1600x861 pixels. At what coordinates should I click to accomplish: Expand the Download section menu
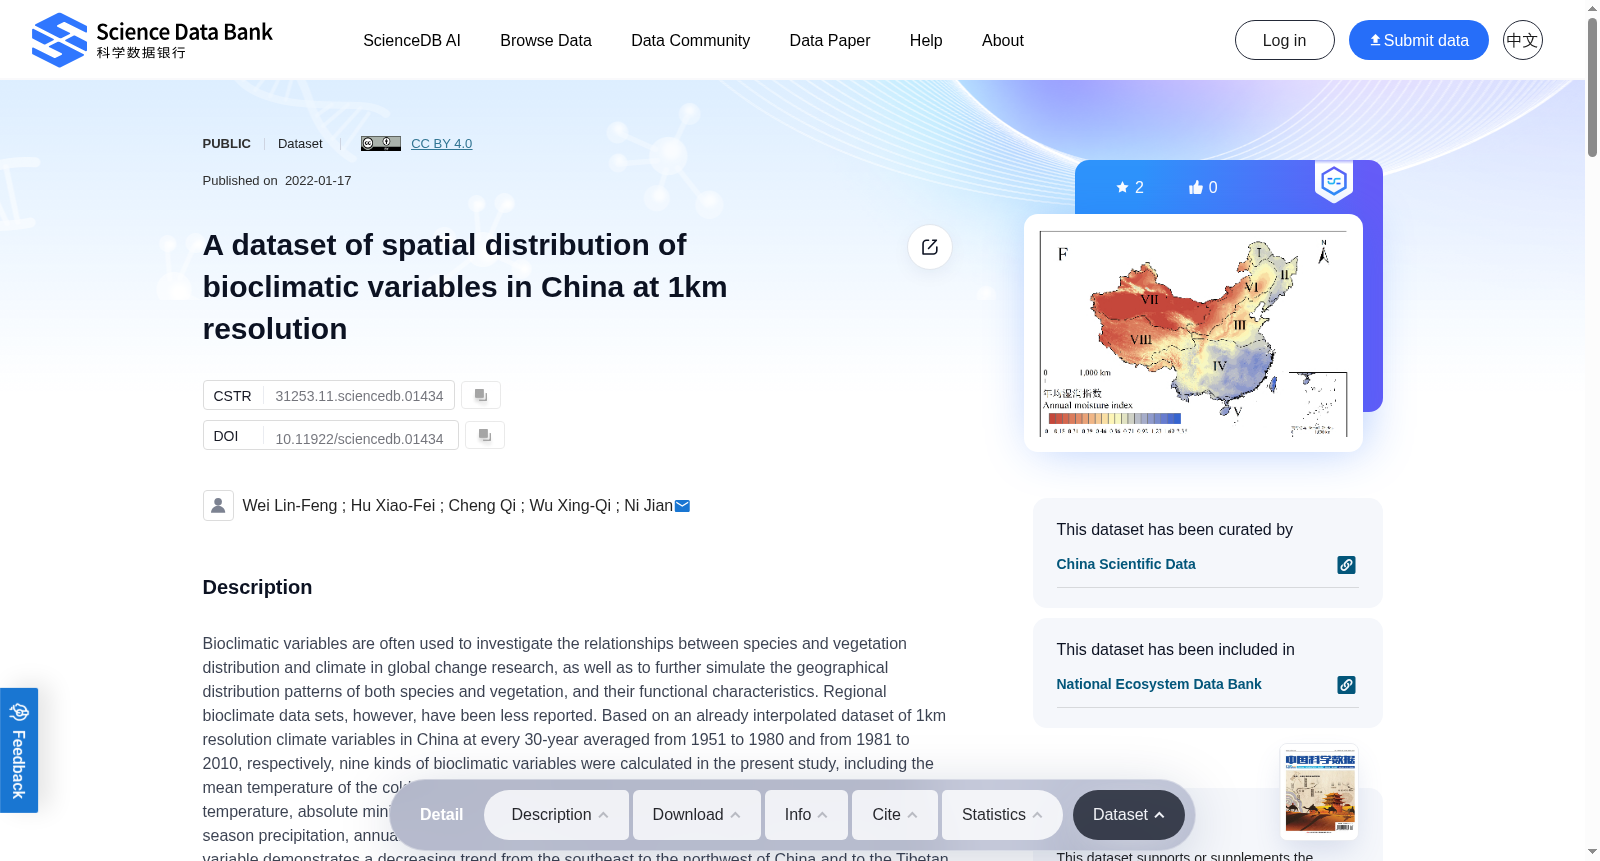pyautogui.click(x=697, y=815)
